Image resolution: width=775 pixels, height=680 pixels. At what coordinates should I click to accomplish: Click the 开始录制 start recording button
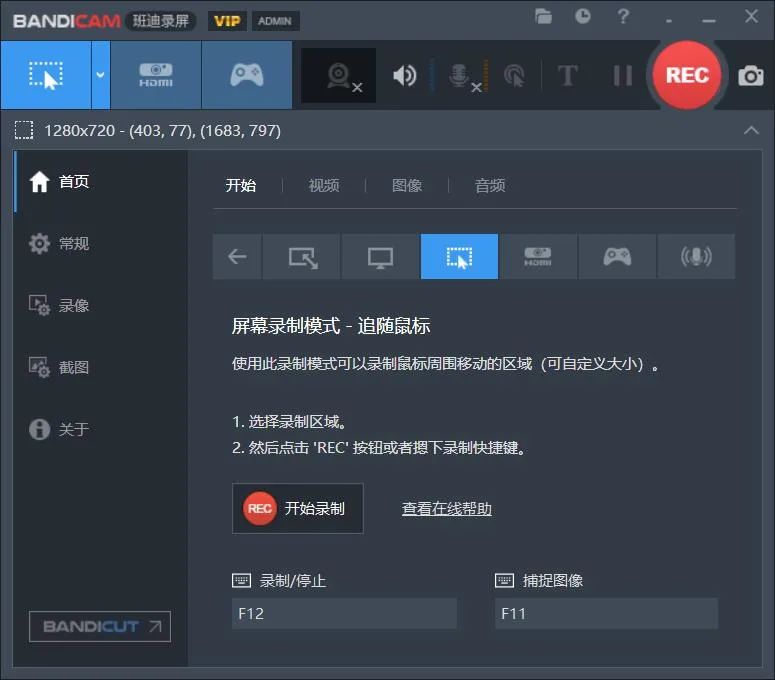[x=298, y=509]
